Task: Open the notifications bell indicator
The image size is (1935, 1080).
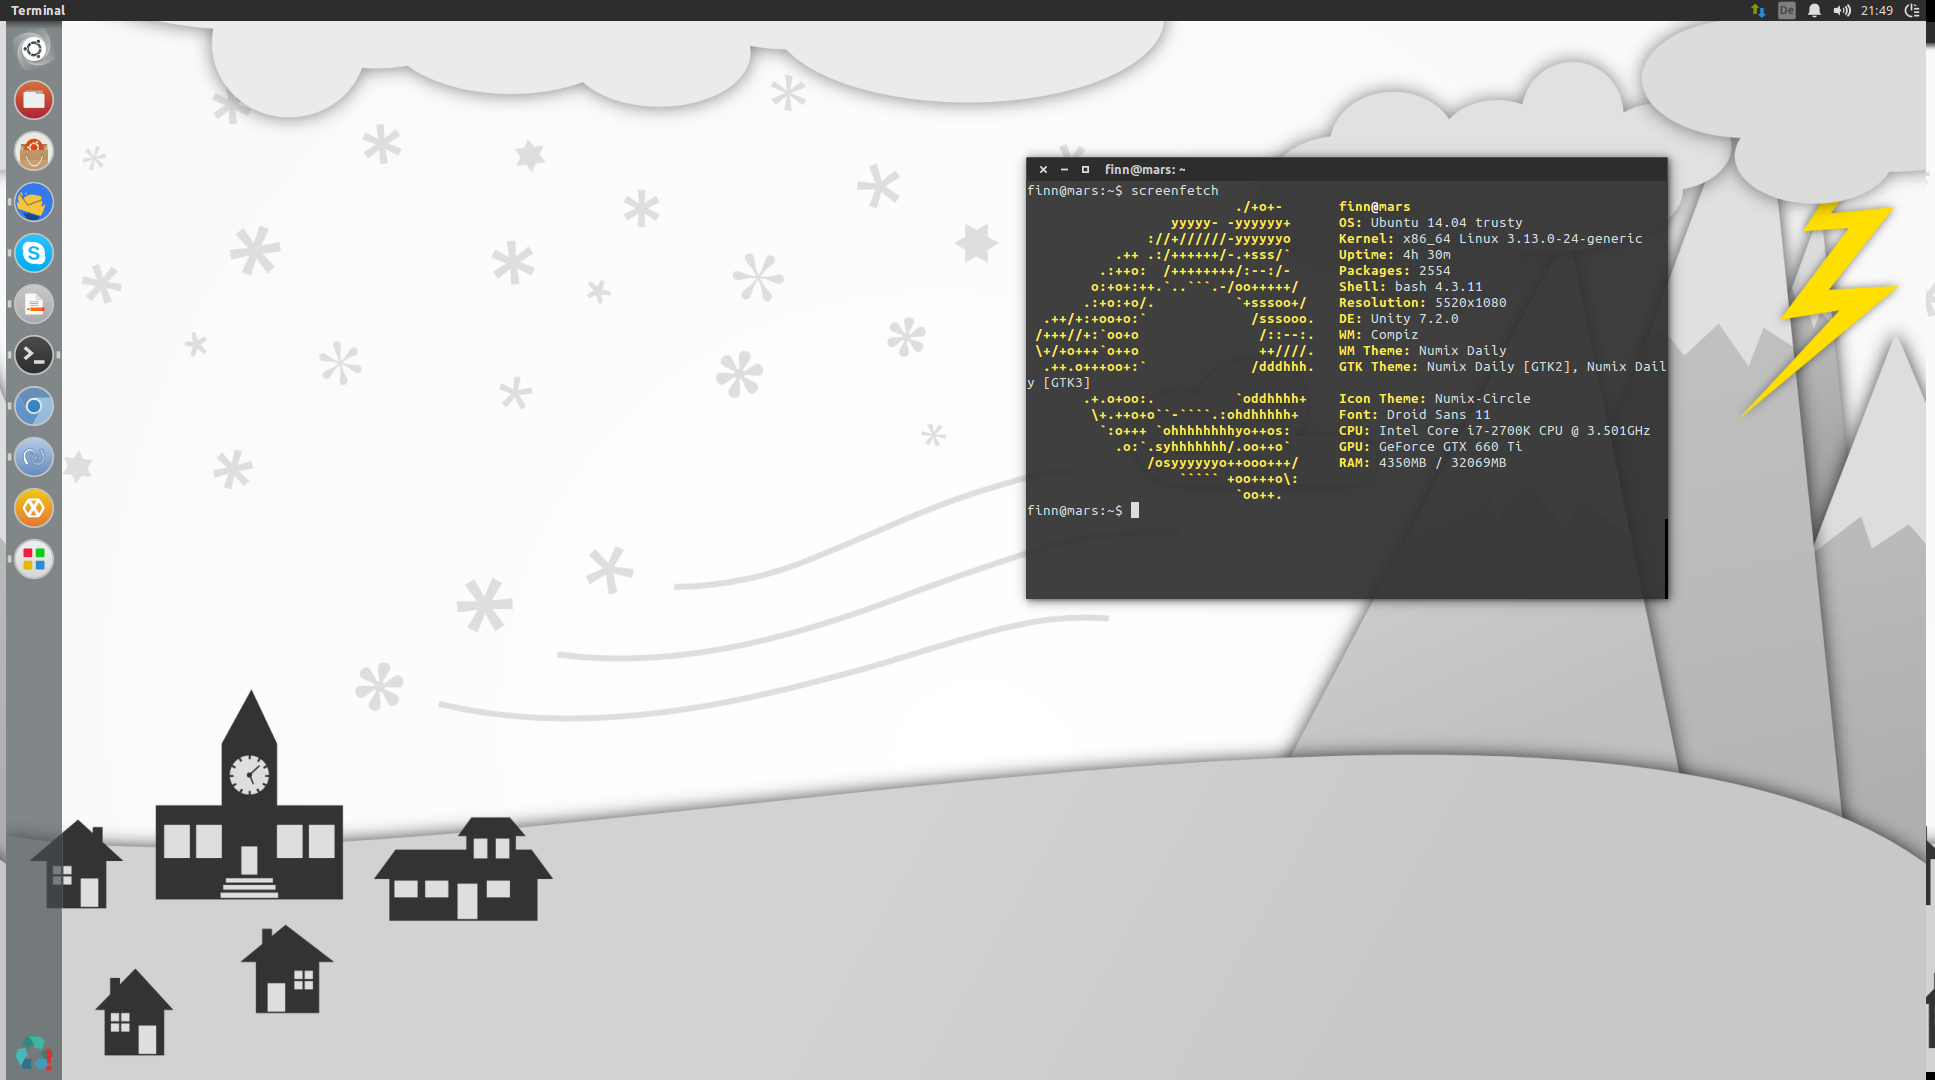Action: [1814, 10]
